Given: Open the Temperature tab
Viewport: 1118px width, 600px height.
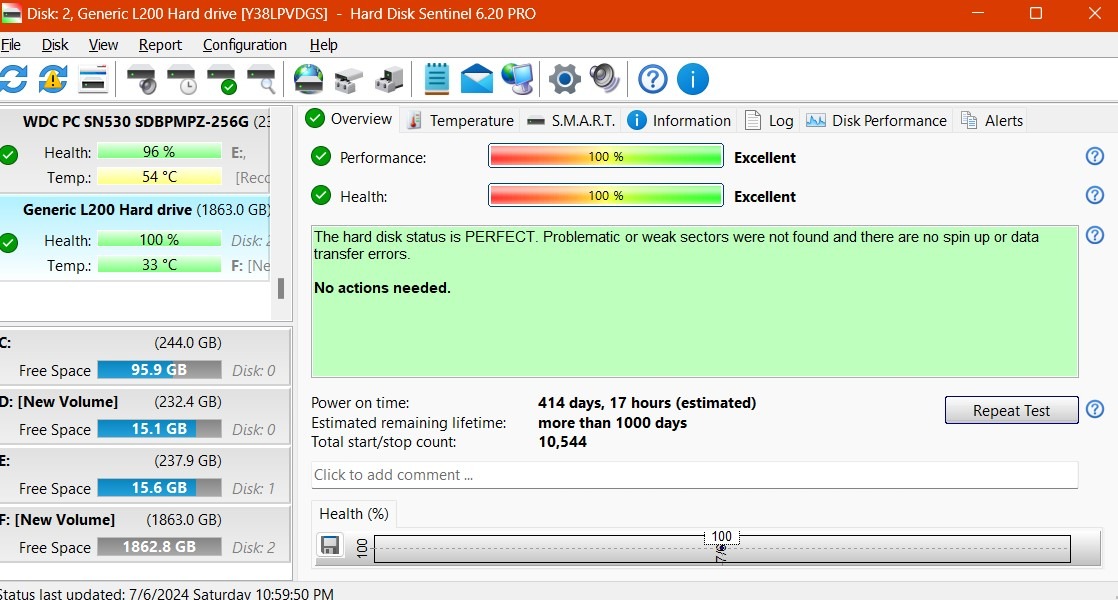Looking at the screenshot, I should coord(460,120).
